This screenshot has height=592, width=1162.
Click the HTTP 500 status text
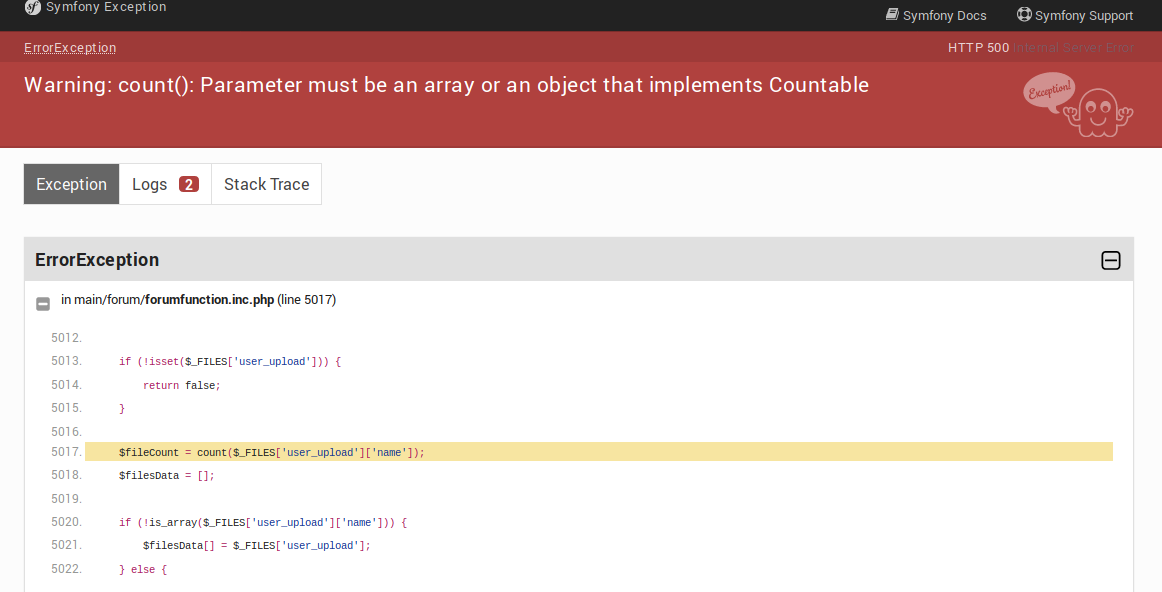point(978,47)
